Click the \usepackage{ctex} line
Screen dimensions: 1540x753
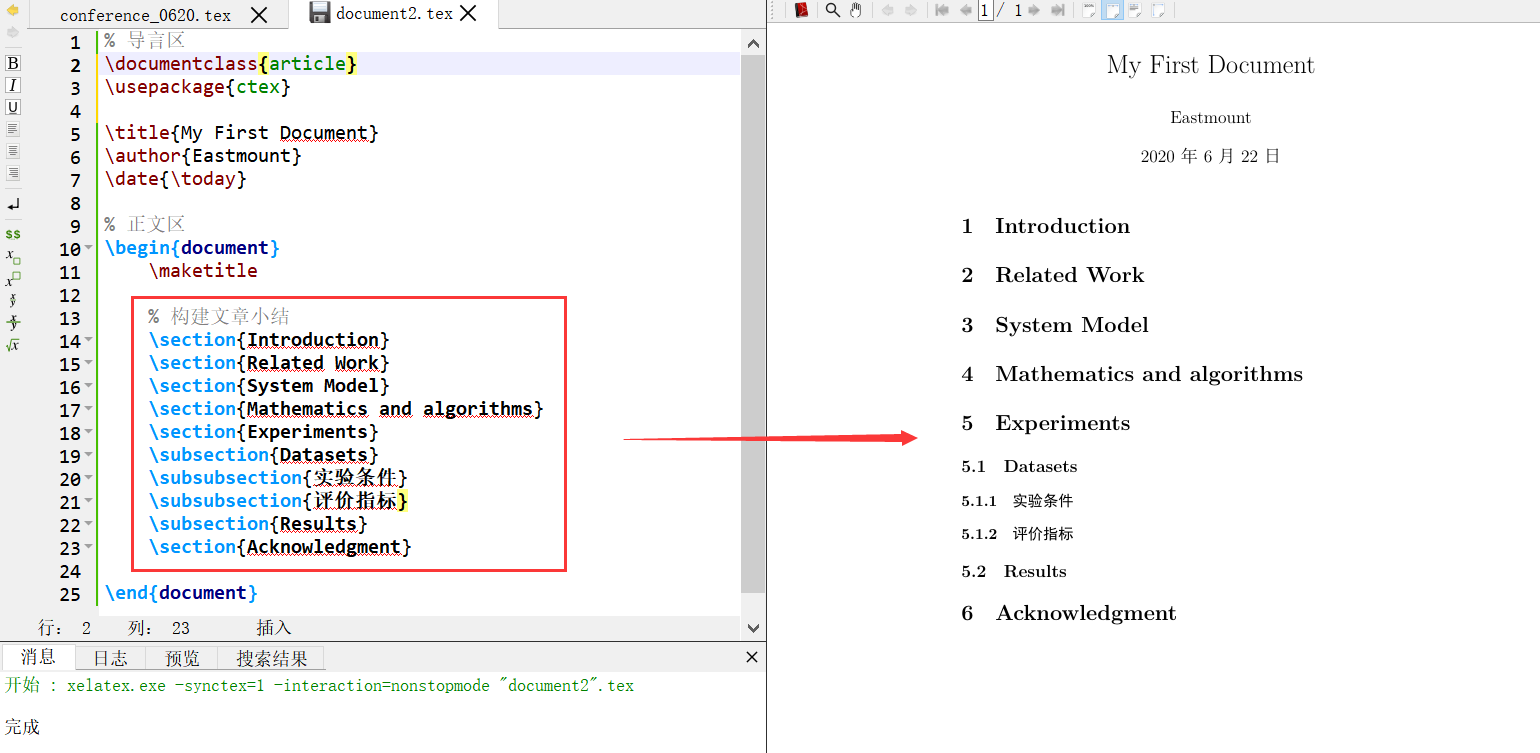pos(198,87)
